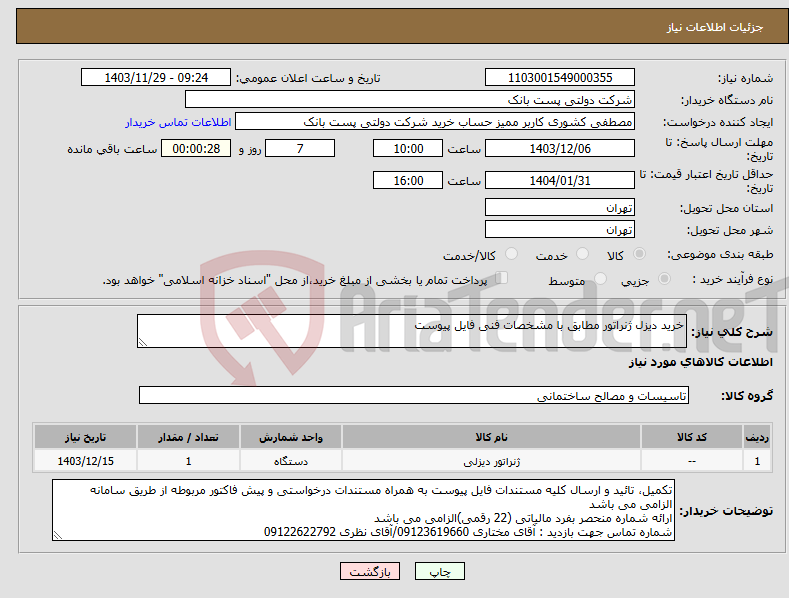This screenshot has width=789, height=598.
Task: Click the quantity cell under تعداد / مقدار
Action: pos(188,461)
